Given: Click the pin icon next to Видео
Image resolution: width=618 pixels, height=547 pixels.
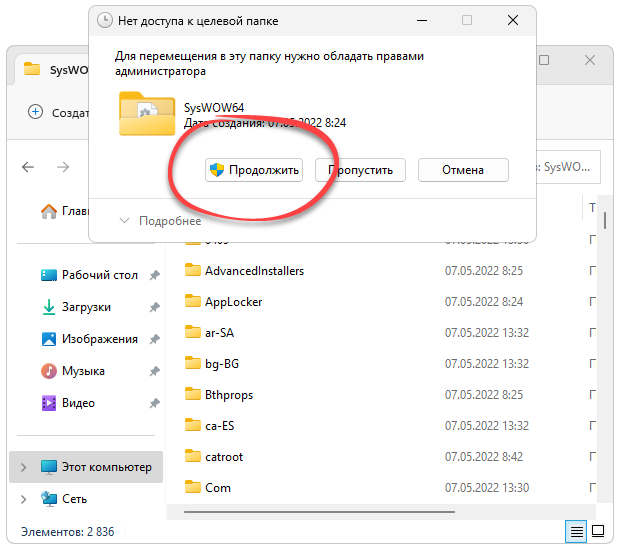Looking at the screenshot, I should [x=154, y=403].
